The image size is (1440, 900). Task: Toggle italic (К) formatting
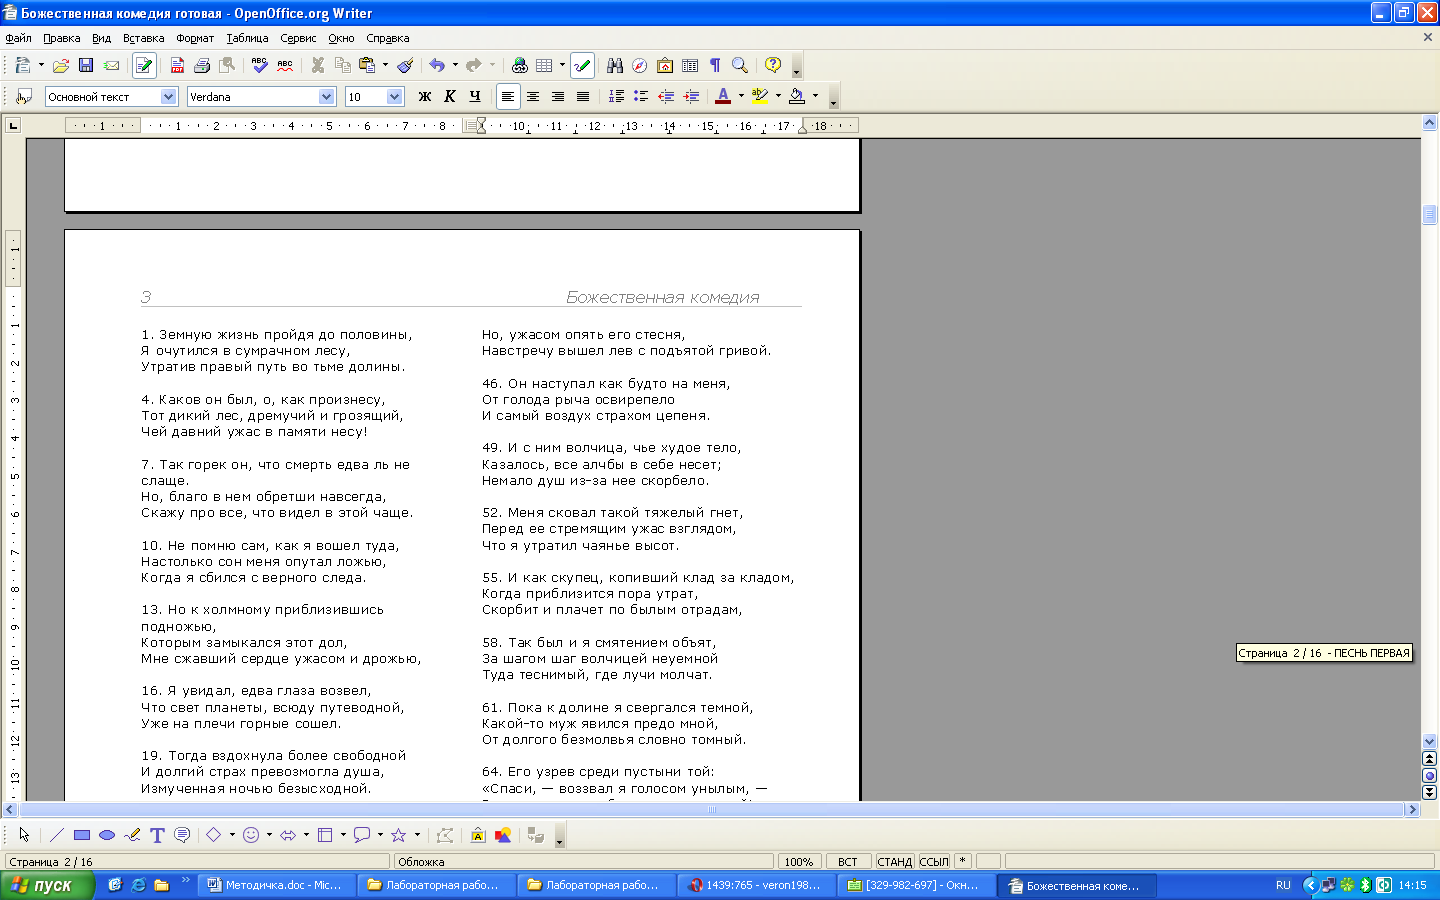point(450,97)
